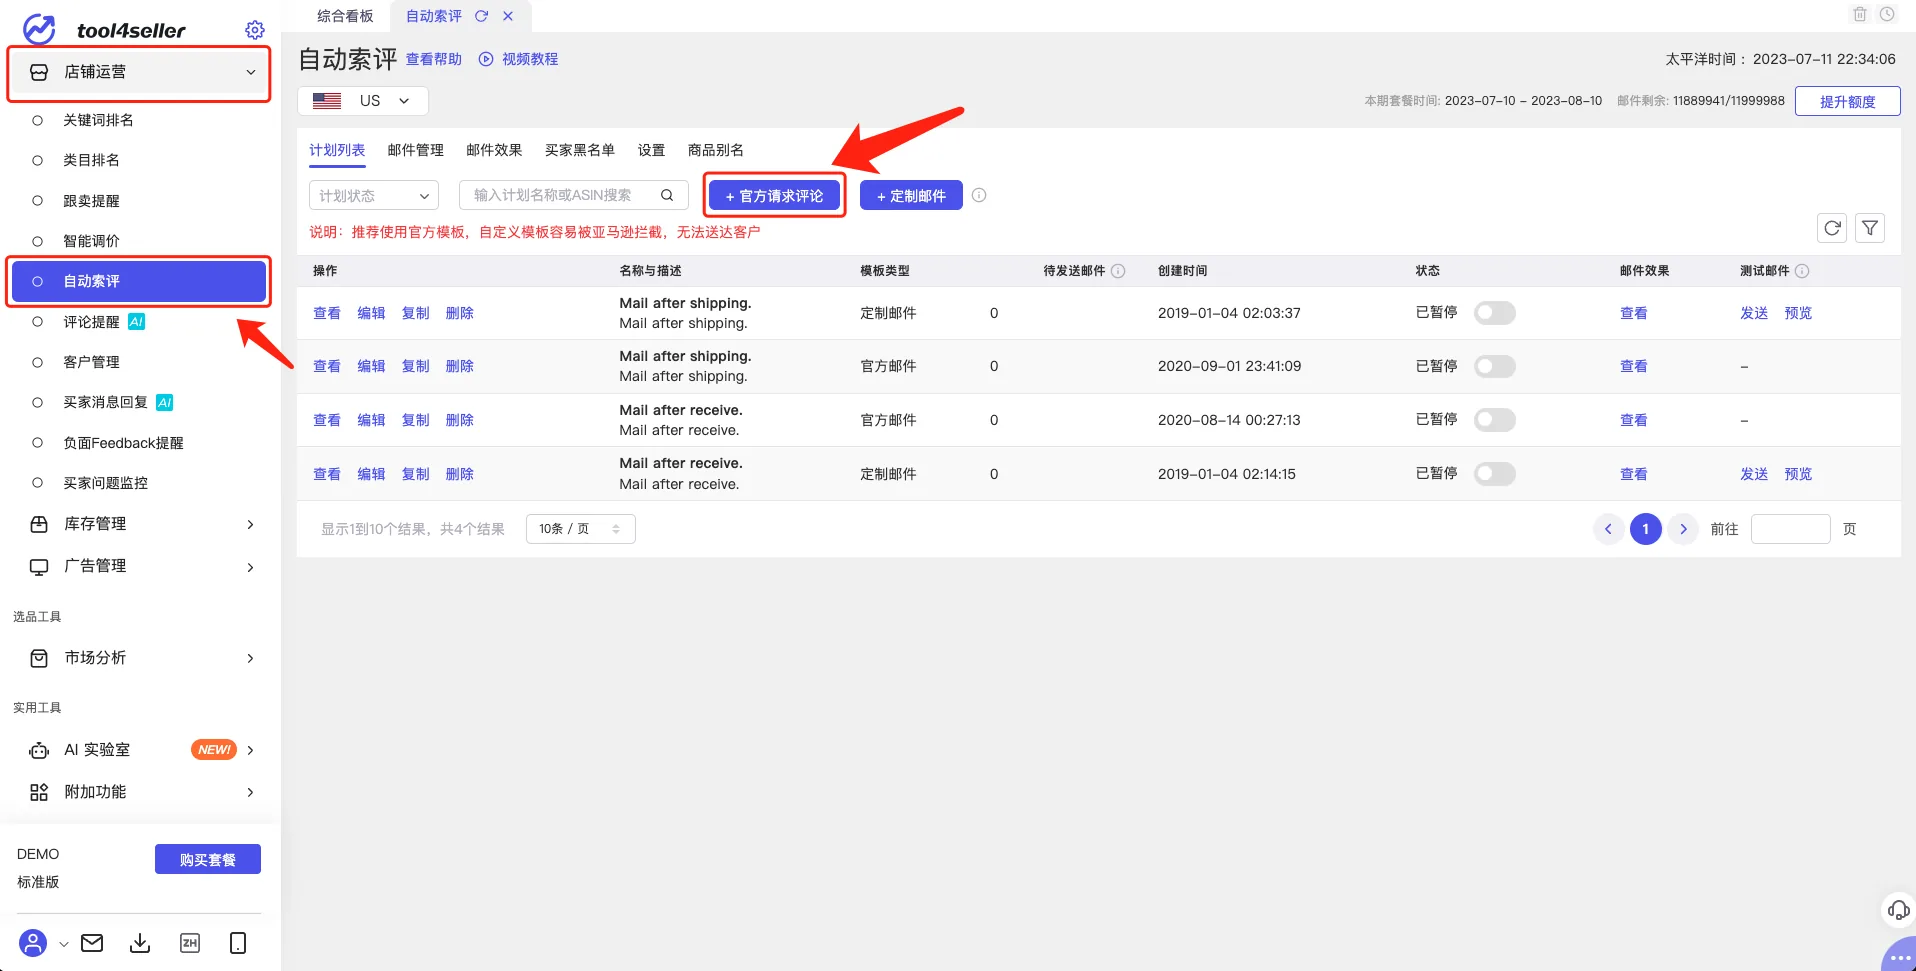Image resolution: width=1916 pixels, height=971 pixels.
Task: Show info icon for 测试邮件 column
Action: pyautogui.click(x=1802, y=271)
